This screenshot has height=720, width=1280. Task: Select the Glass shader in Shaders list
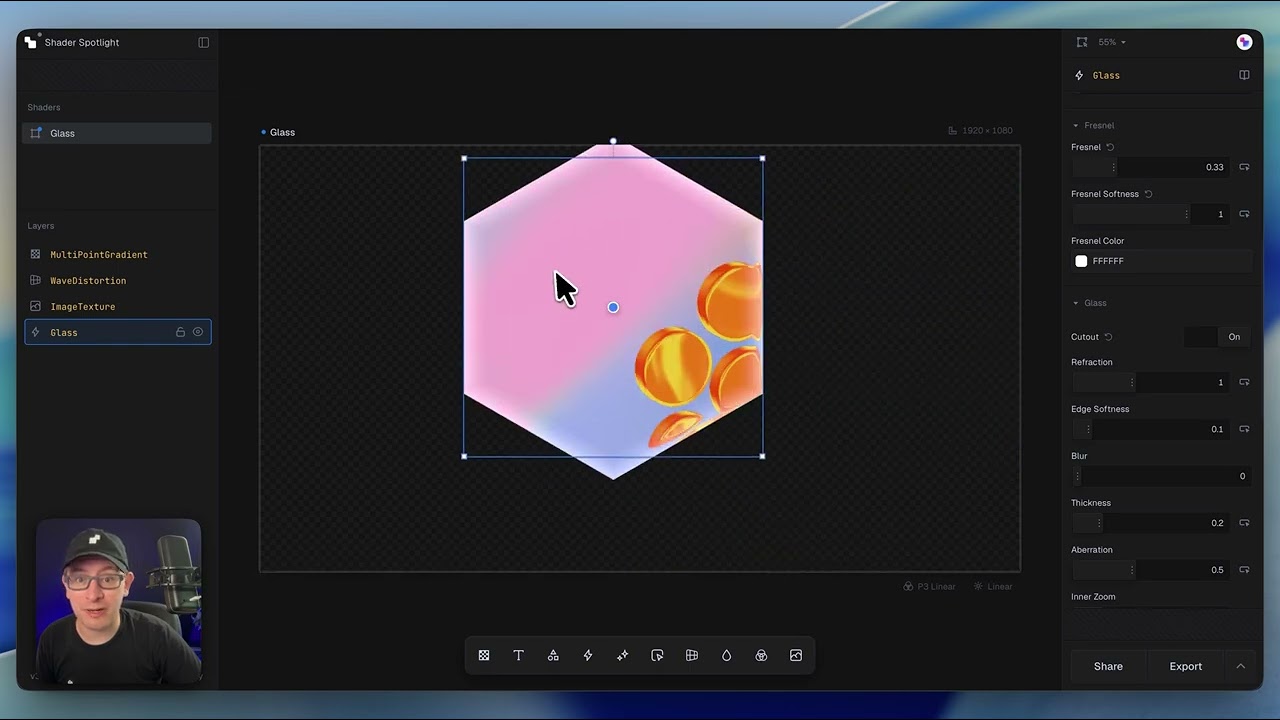[117, 133]
